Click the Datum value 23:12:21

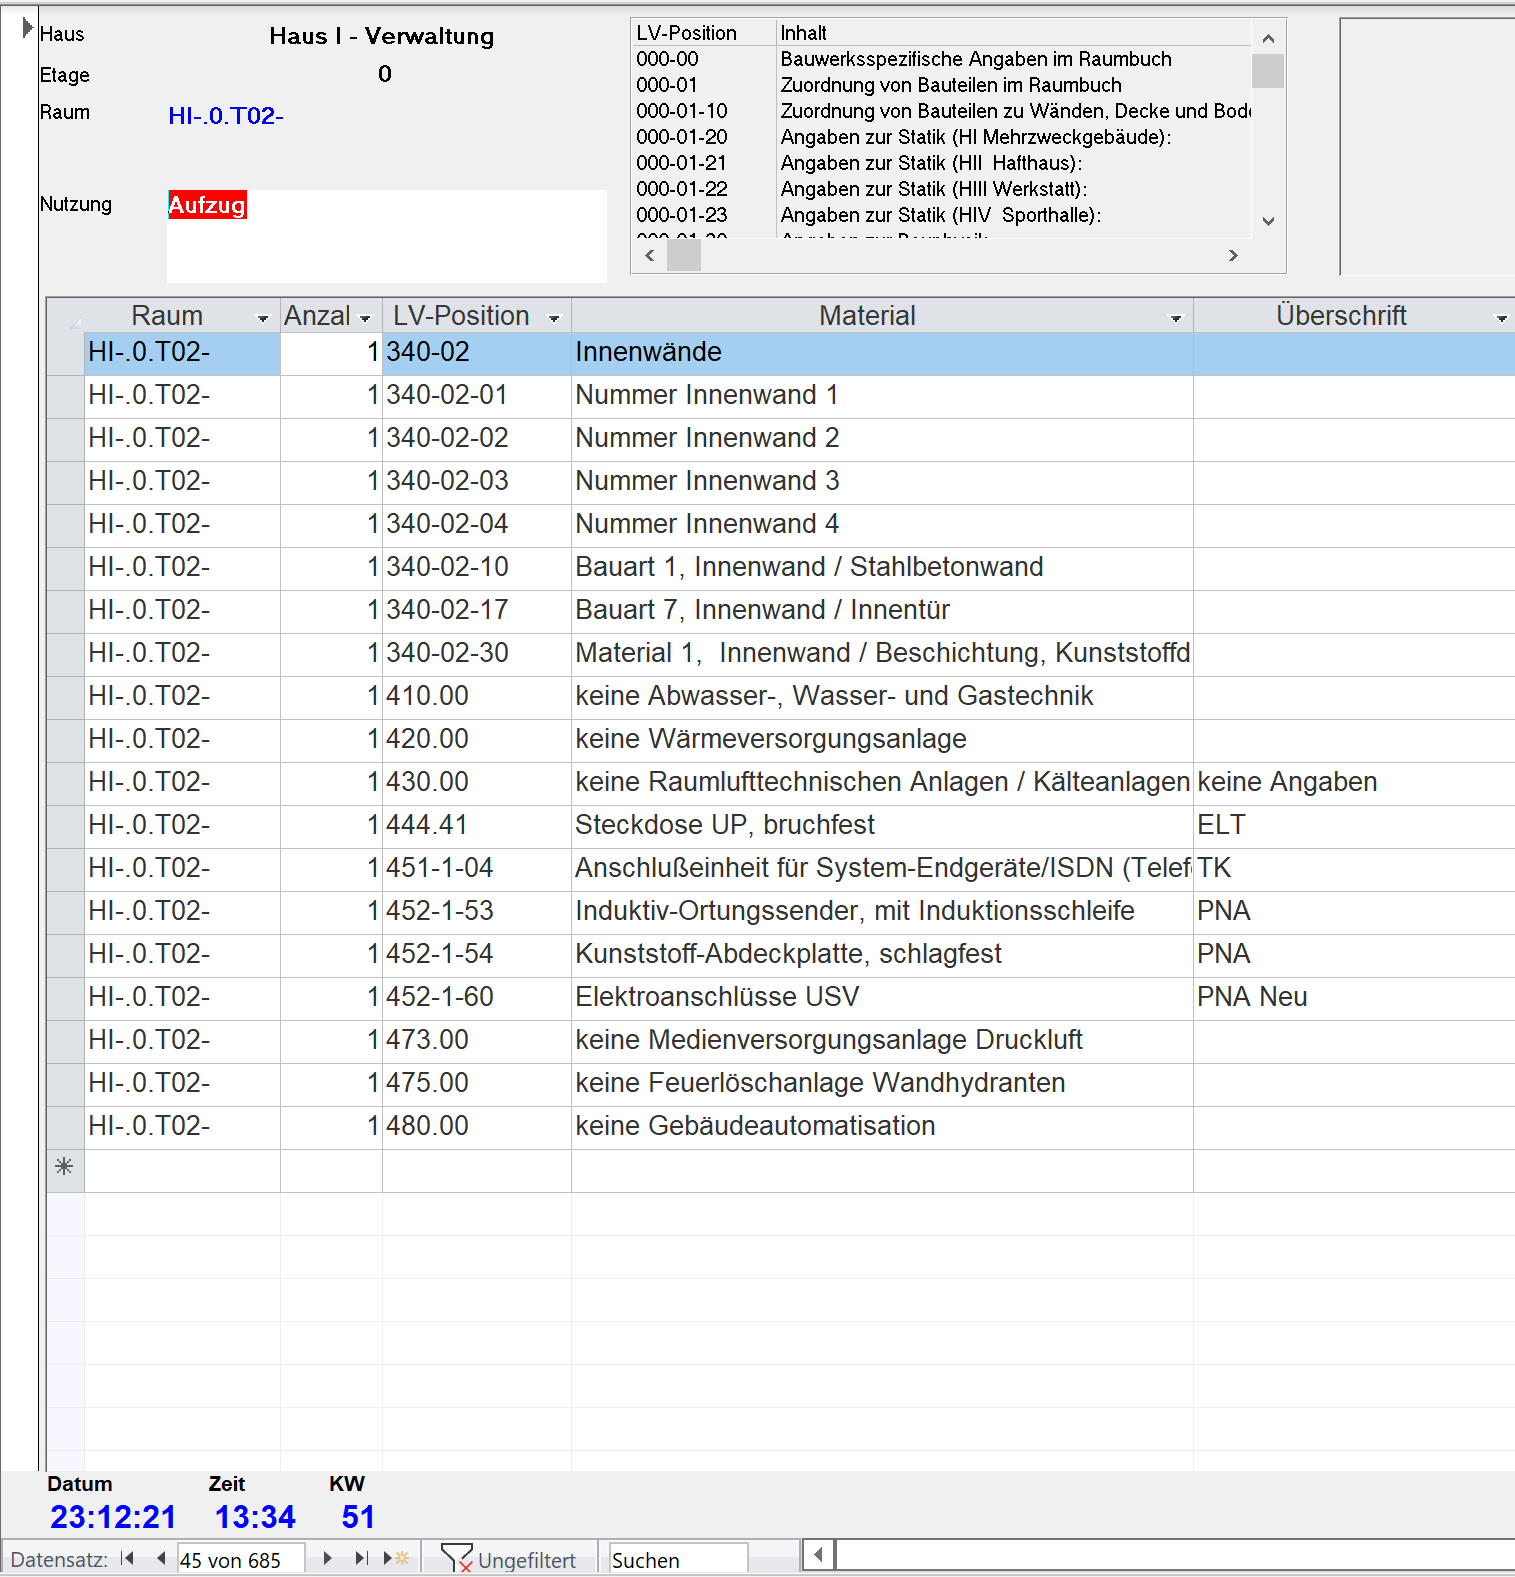(x=113, y=1517)
